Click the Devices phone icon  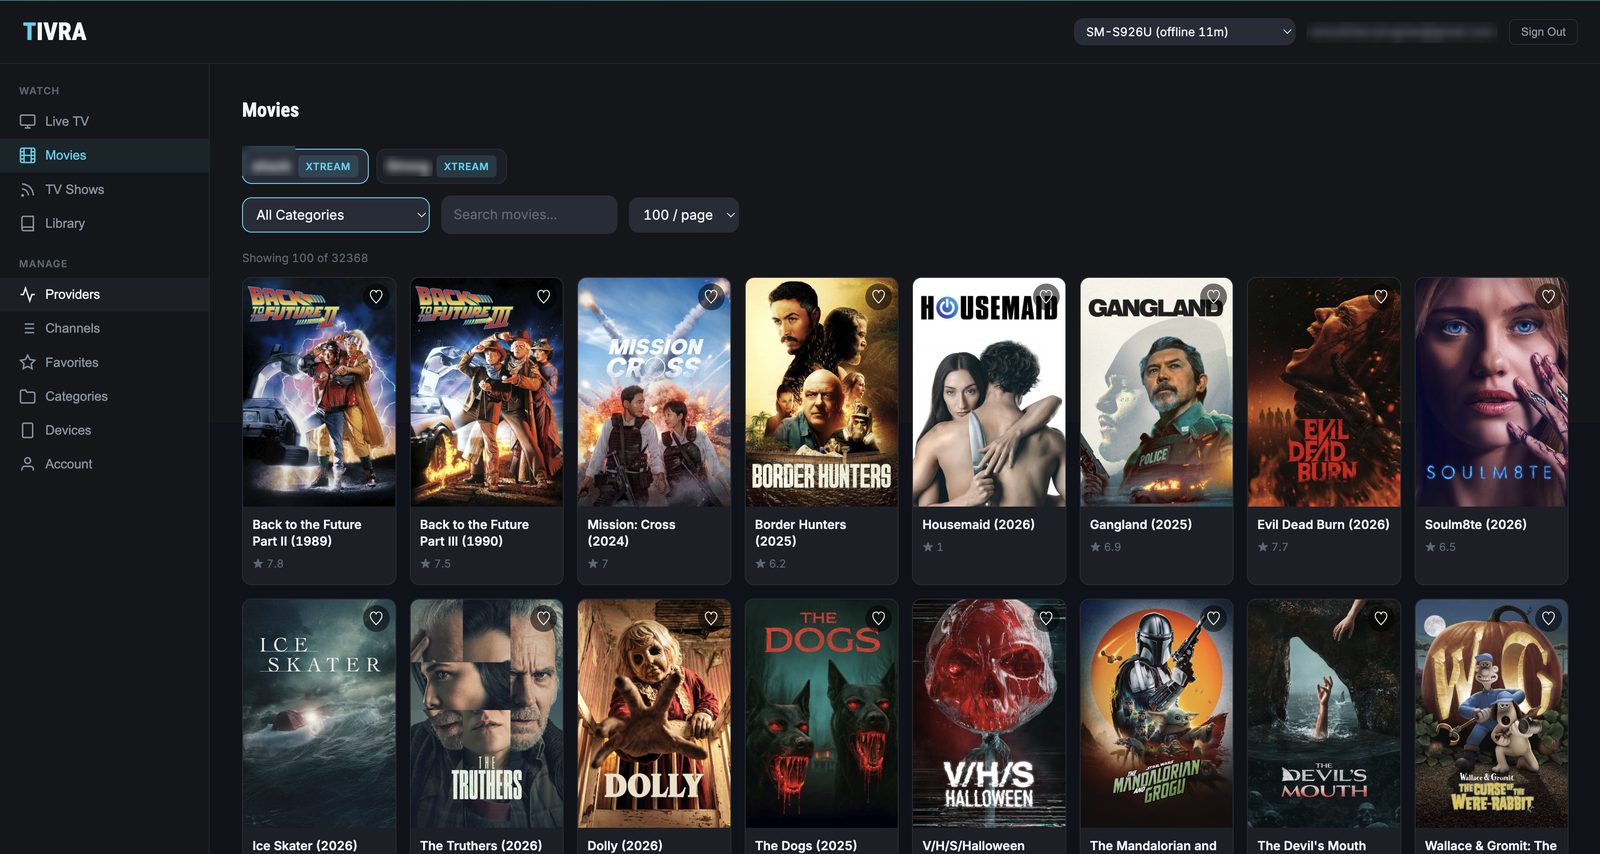[x=27, y=430]
